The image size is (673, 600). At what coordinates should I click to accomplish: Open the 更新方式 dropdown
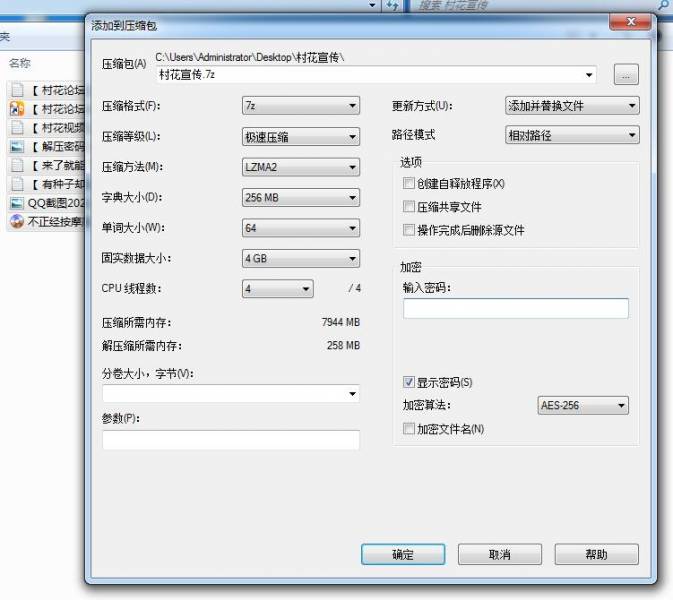tap(572, 106)
